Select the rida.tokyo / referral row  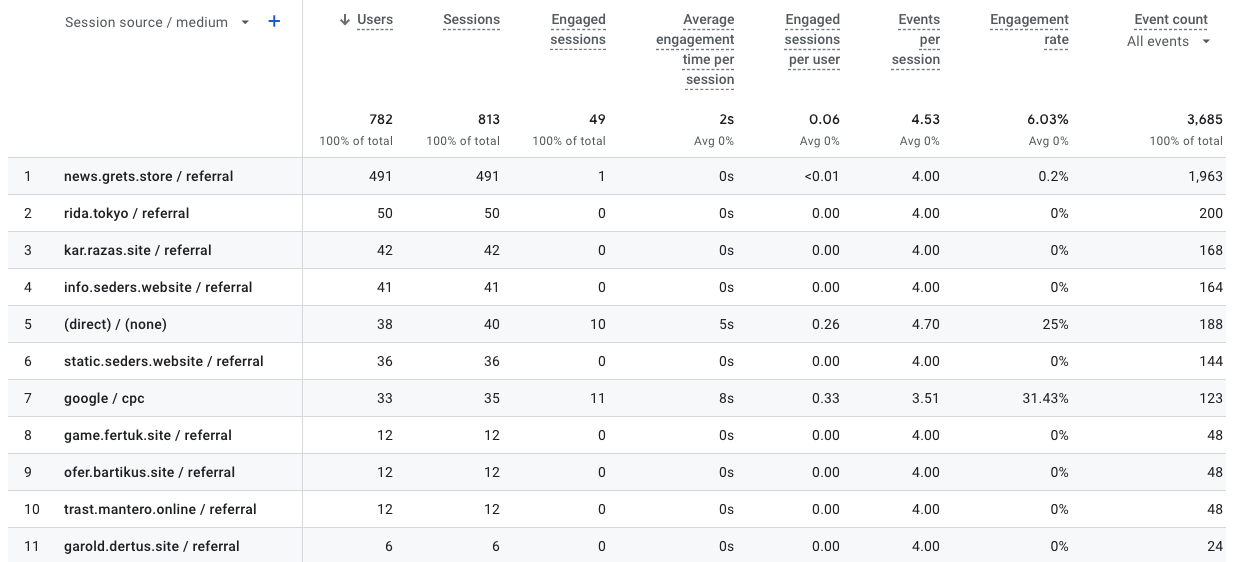[126, 214]
